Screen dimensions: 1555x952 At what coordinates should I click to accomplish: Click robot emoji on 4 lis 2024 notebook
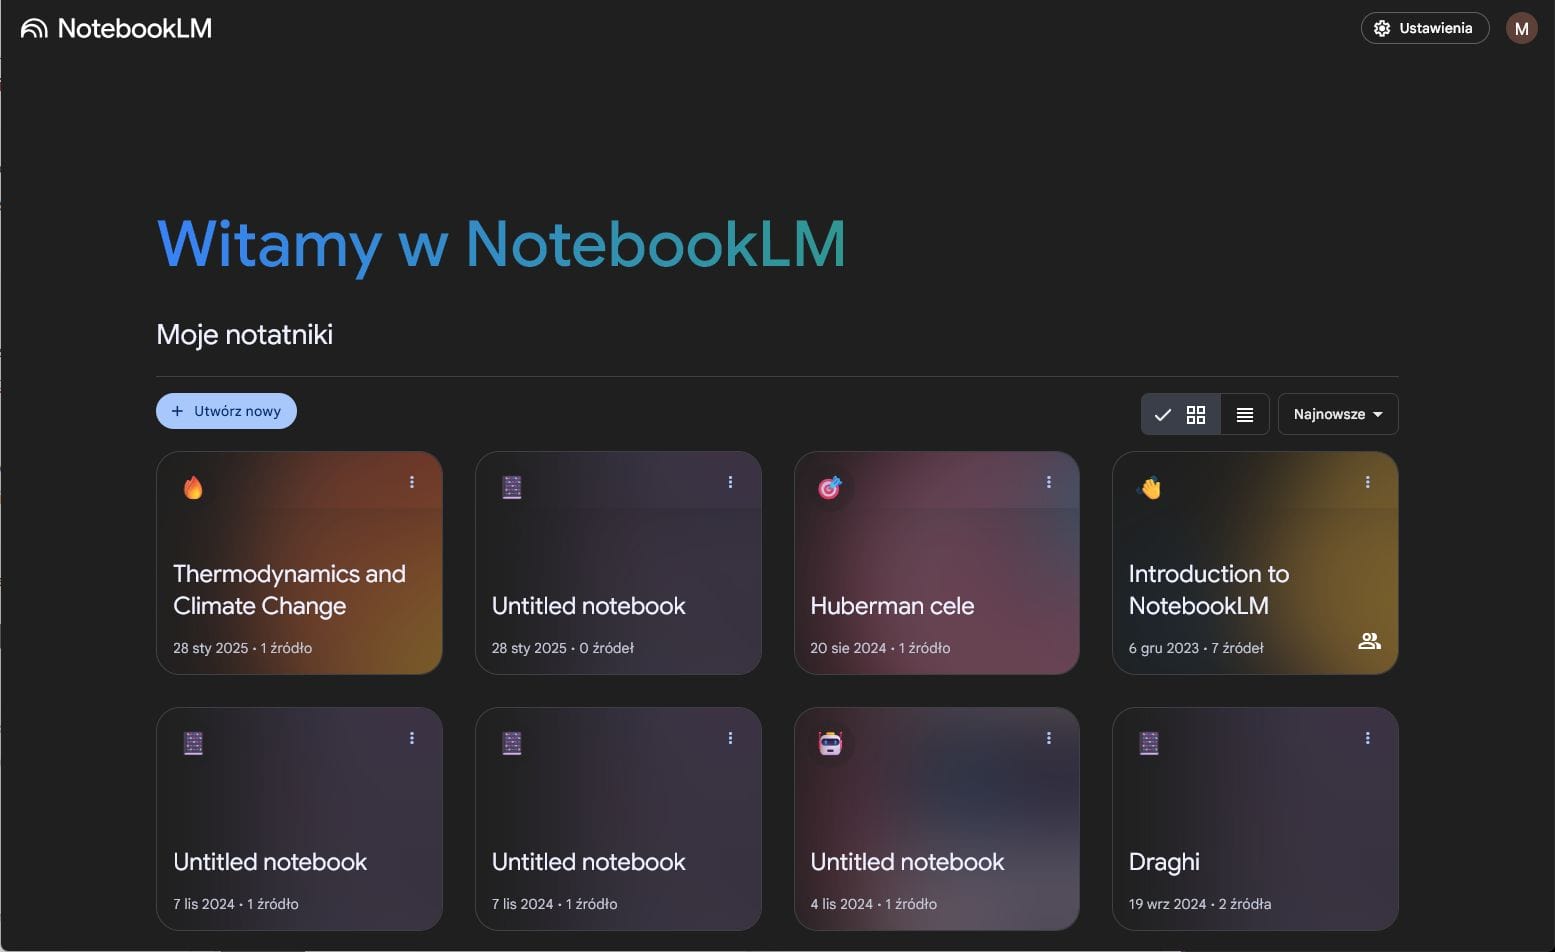(830, 743)
